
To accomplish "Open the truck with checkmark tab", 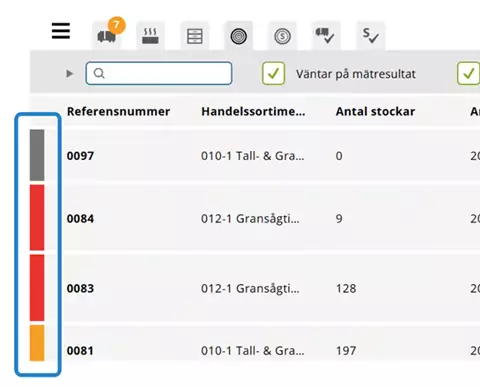I will (326, 36).
